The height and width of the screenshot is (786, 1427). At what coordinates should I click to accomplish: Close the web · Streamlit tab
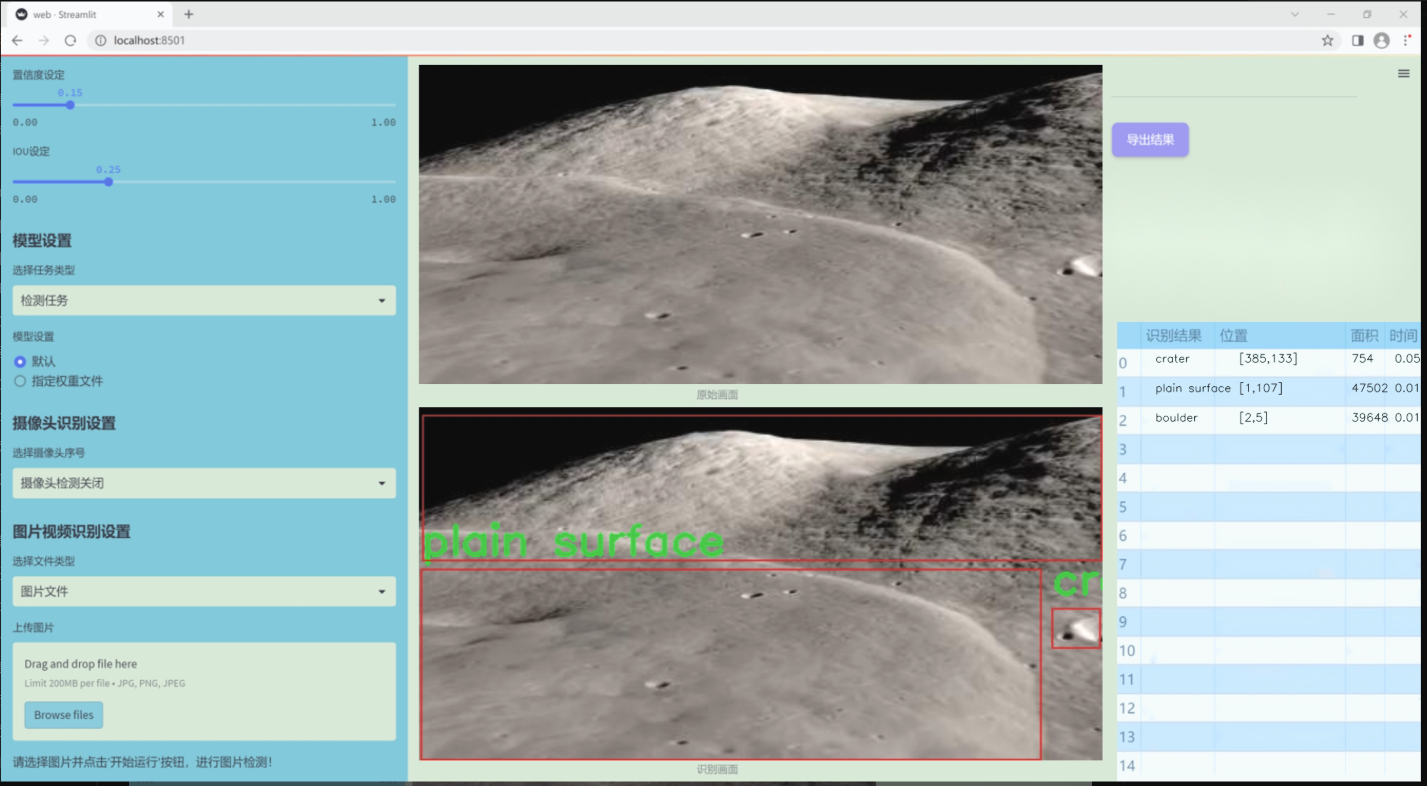click(159, 14)
